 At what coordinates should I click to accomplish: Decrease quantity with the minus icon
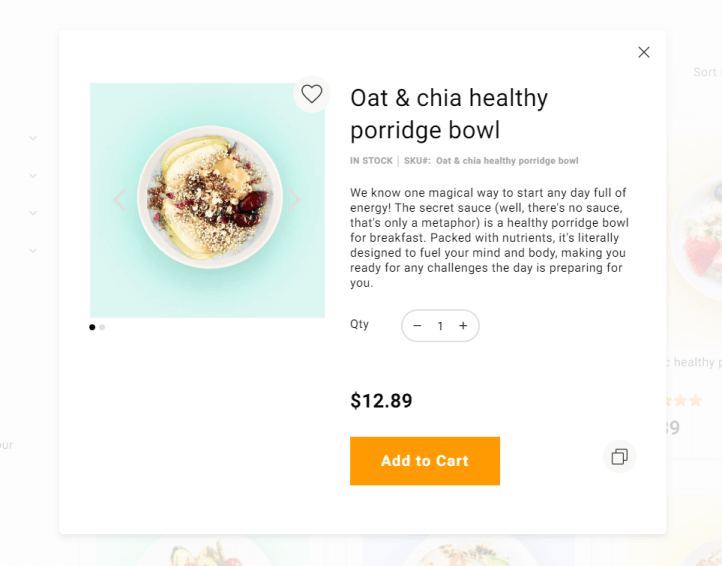pyautogui.click(x=417, y=326)
